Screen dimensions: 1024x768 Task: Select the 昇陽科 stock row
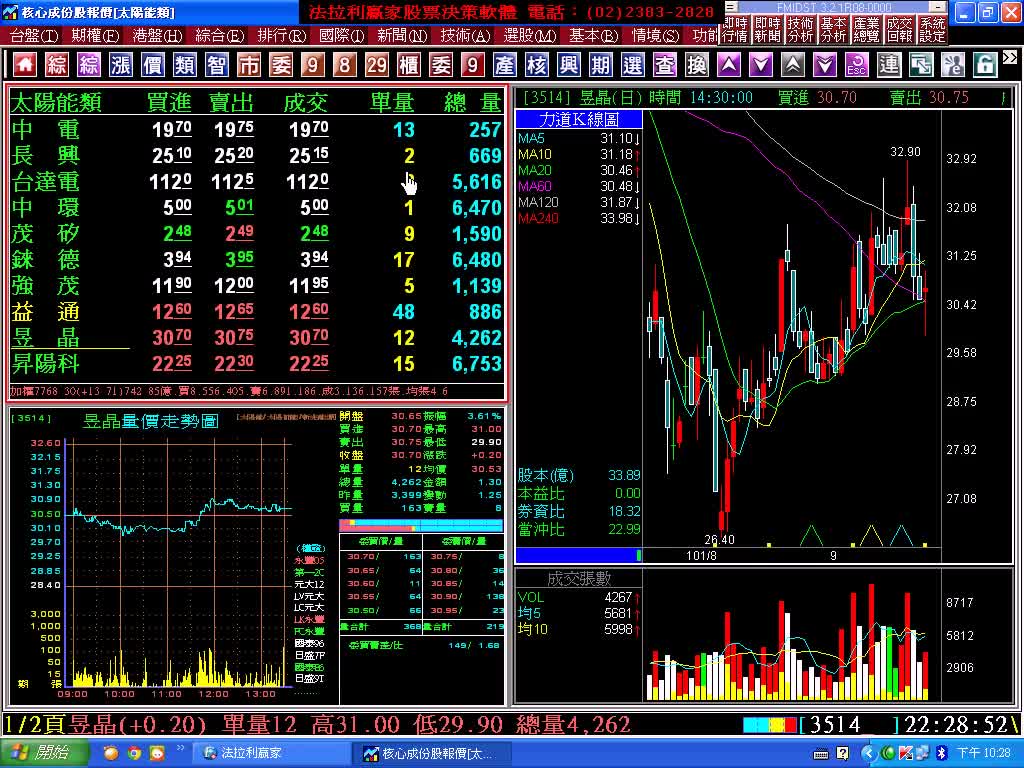(257, 364)
